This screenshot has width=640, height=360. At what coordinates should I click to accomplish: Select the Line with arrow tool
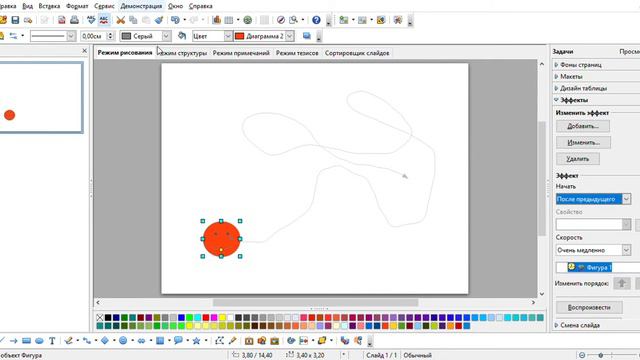[13, 340]
